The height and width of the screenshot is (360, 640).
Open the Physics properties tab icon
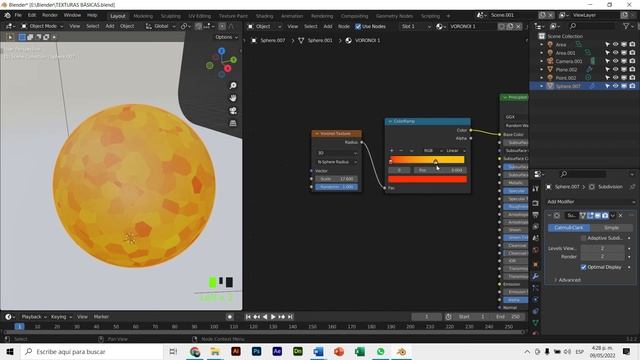[536, 300]
